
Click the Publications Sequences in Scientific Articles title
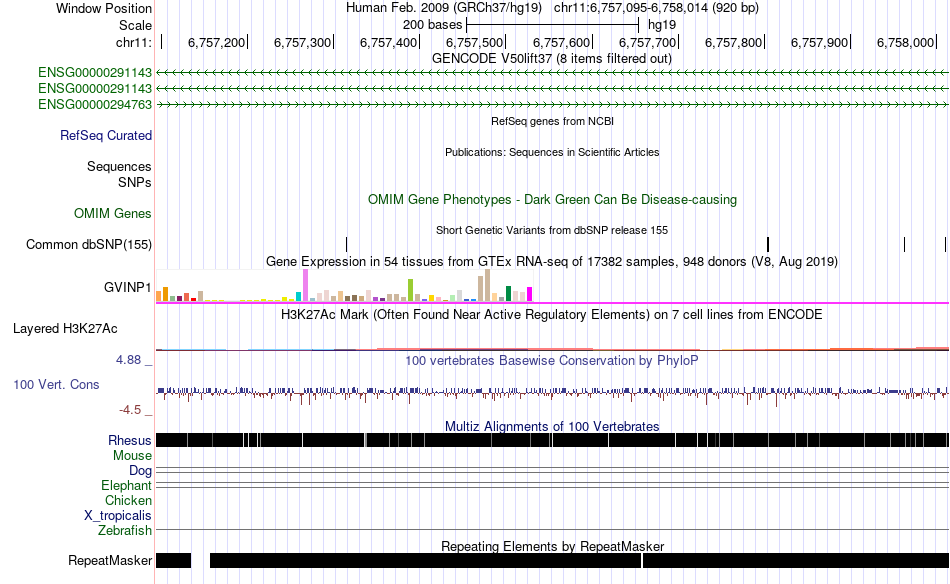tap(552, 152)
